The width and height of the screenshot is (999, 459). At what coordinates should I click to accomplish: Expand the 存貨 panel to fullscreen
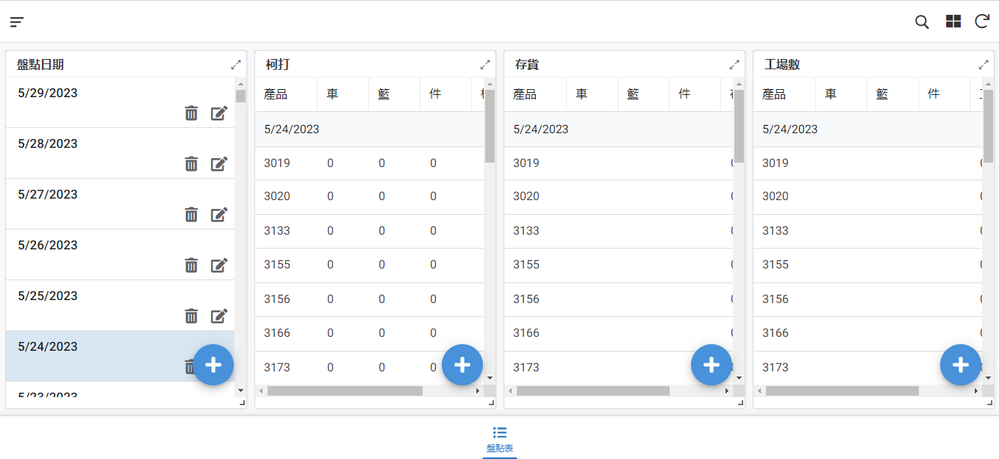pos(734,64)
